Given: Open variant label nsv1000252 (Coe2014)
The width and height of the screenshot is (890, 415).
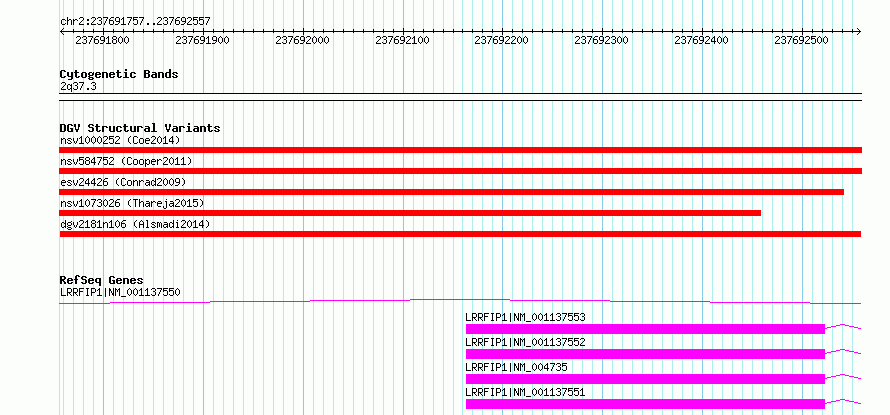Looking at the screenshot, I should point(120,140).
